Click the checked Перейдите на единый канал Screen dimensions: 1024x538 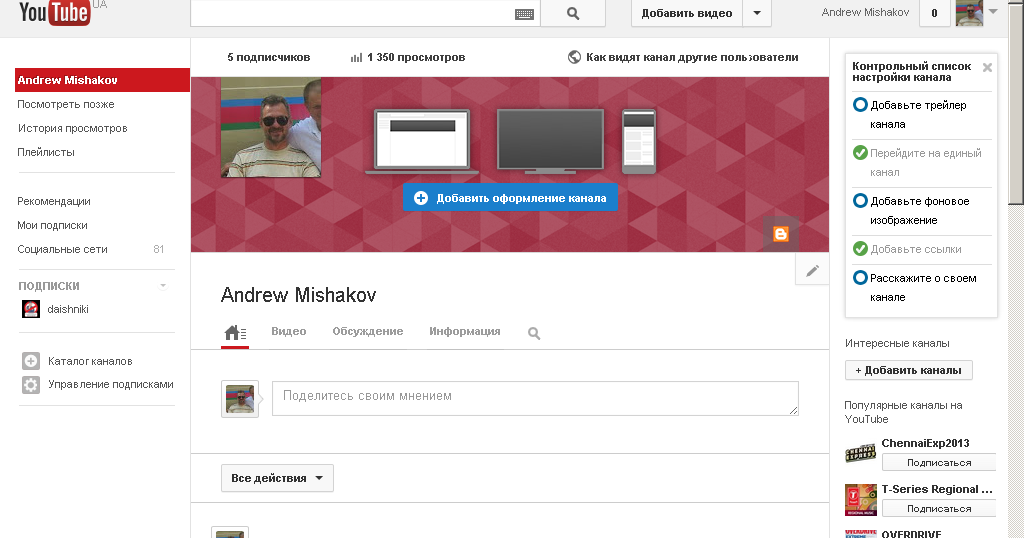click(x=921, y=163)
